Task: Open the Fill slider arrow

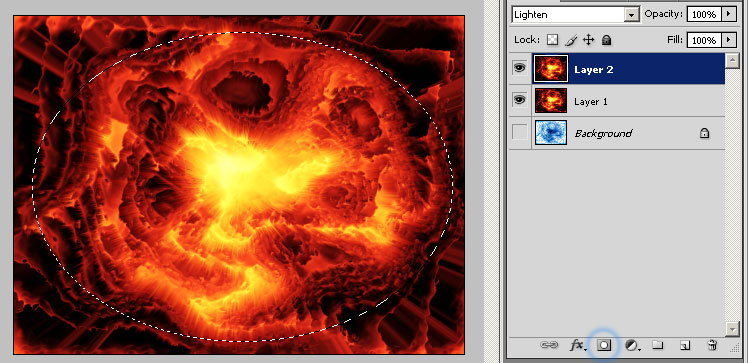Action: [x=728, y=40]
